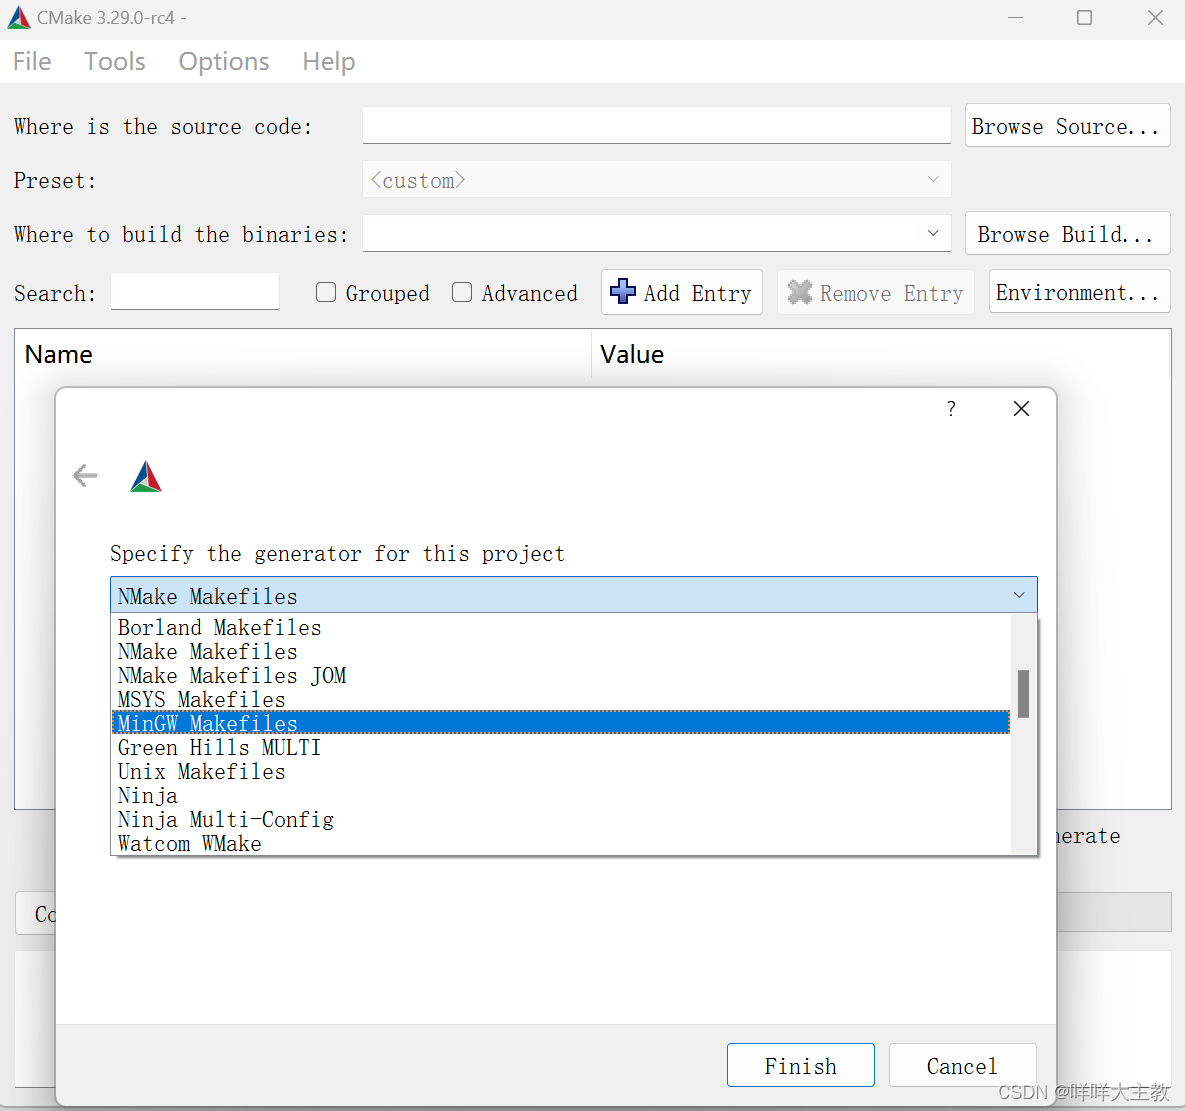Click the Browse Source button
The height and width of the screenshot is (1111, 1185).
pos(1066,124)
